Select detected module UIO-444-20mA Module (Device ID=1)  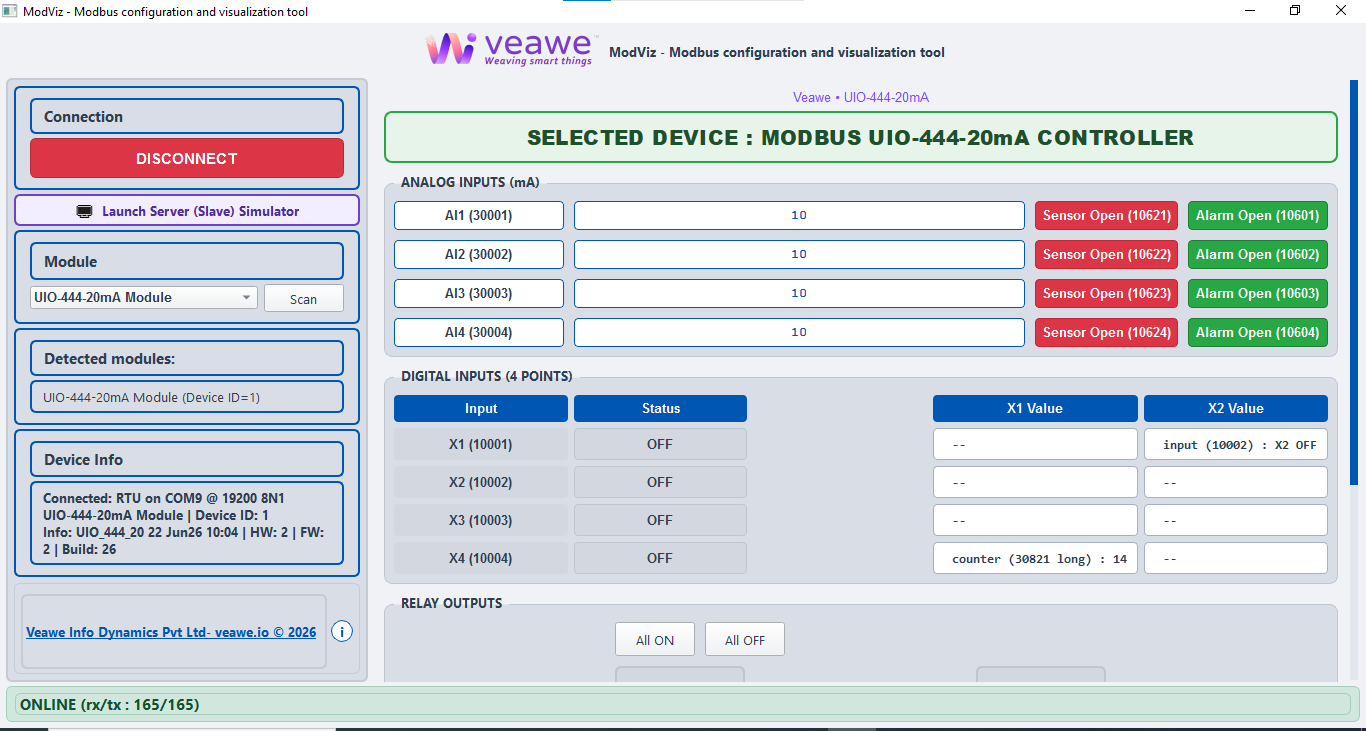(x=187, y=397)
